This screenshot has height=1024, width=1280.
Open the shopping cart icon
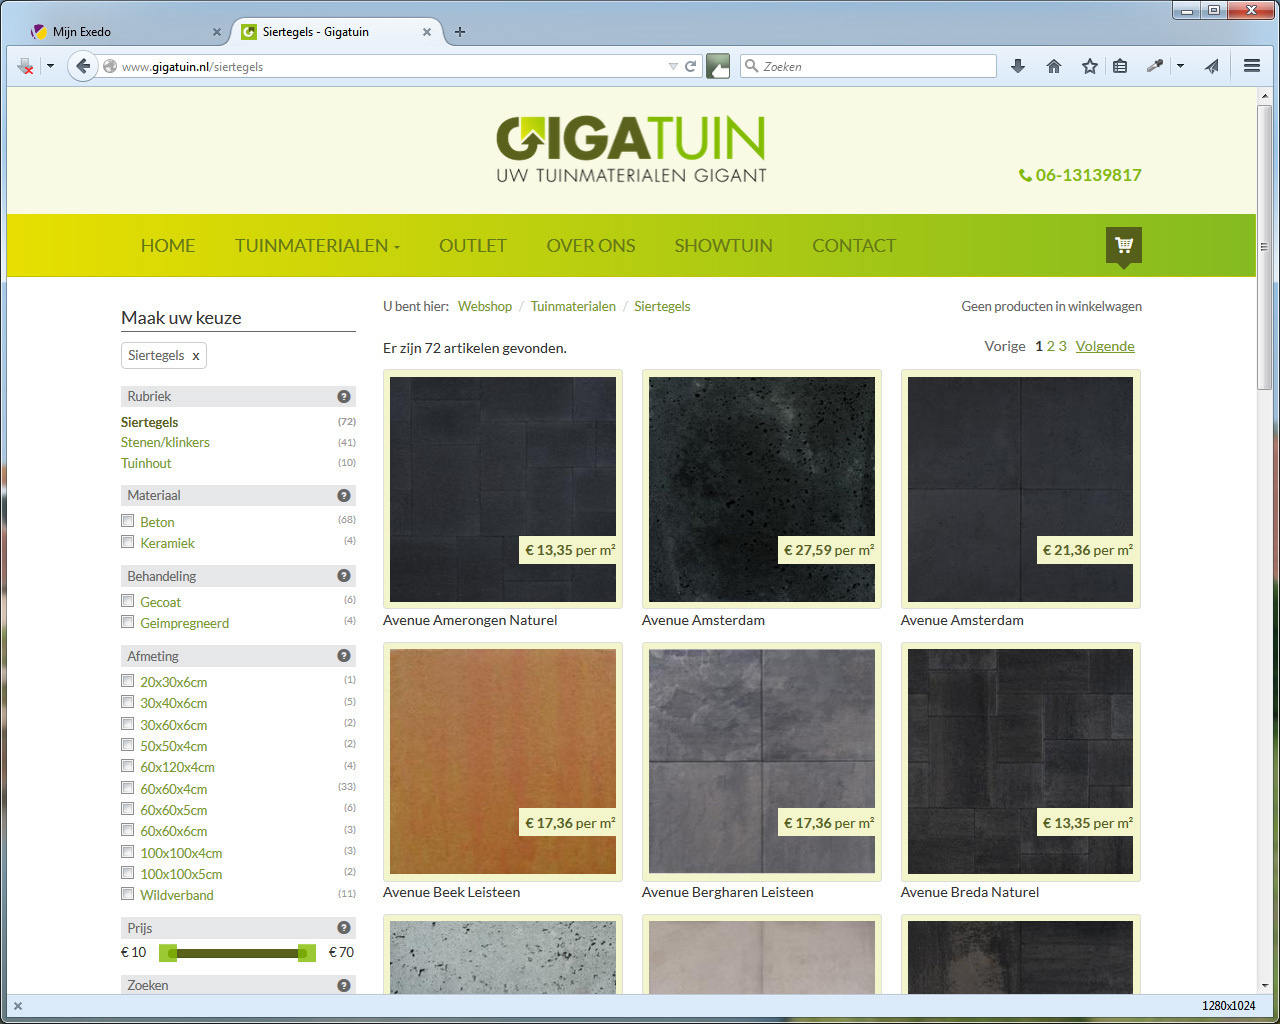[1124, 245]
